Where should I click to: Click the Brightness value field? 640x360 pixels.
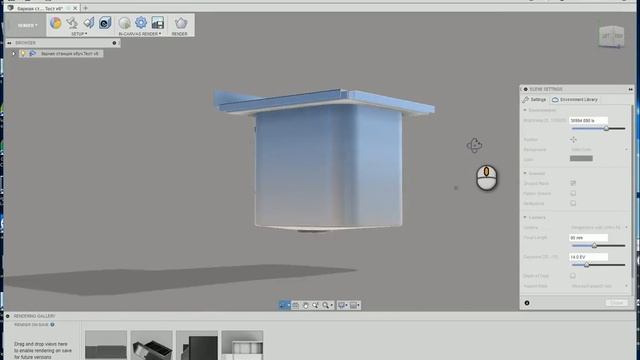[588, 120]
